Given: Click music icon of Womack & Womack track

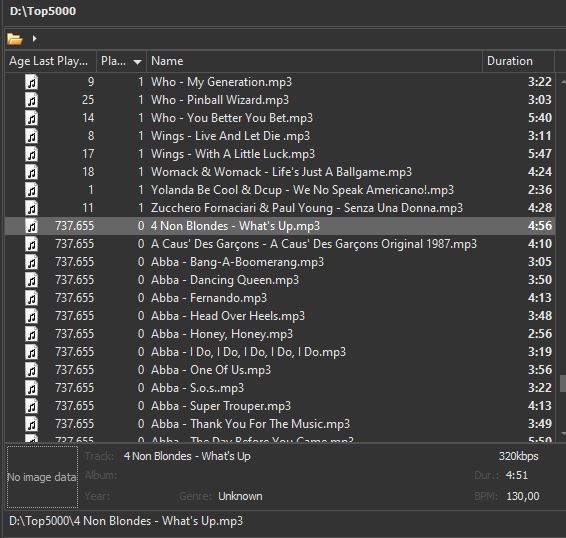Looking at the screenshot, I should 31,172.
